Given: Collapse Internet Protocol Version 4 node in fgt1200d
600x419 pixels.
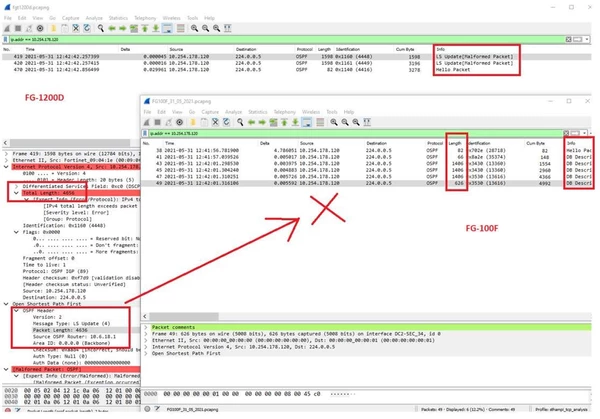Looking at the screenshot, I should click(x=6, y=167).
